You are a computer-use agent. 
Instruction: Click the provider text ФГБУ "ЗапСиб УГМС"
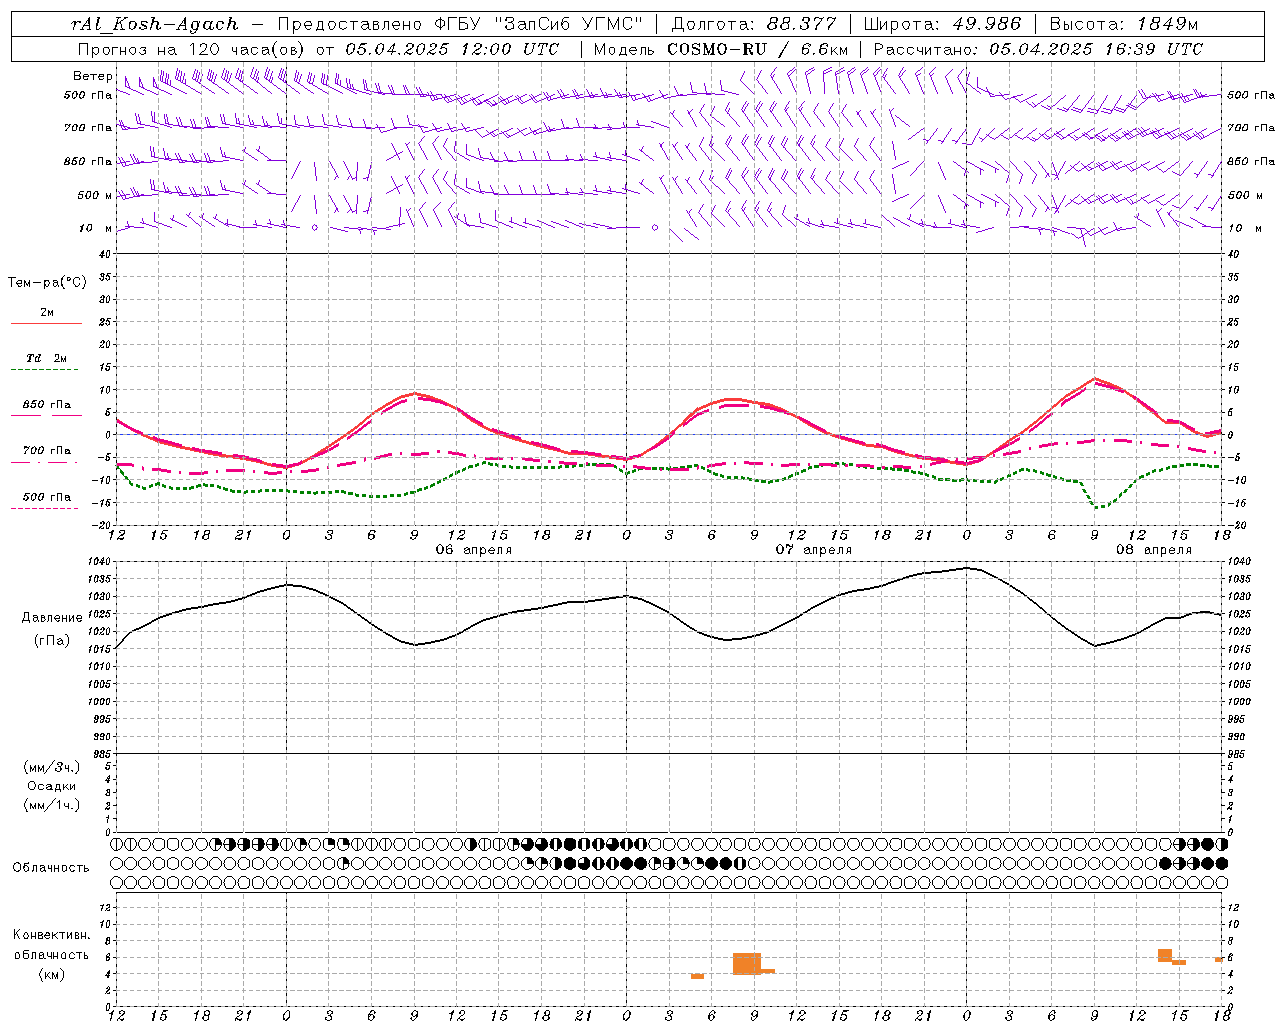point(540,24)
